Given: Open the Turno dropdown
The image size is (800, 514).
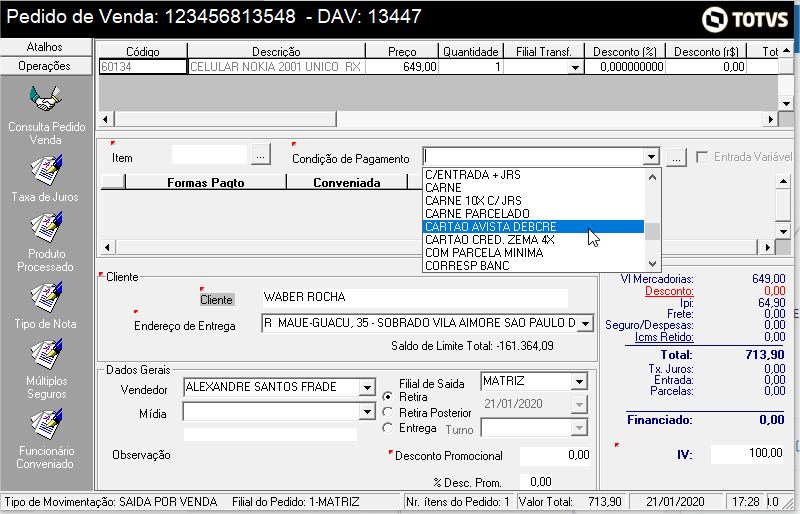Looking at the screenshot, I should (x=579, y=428).
